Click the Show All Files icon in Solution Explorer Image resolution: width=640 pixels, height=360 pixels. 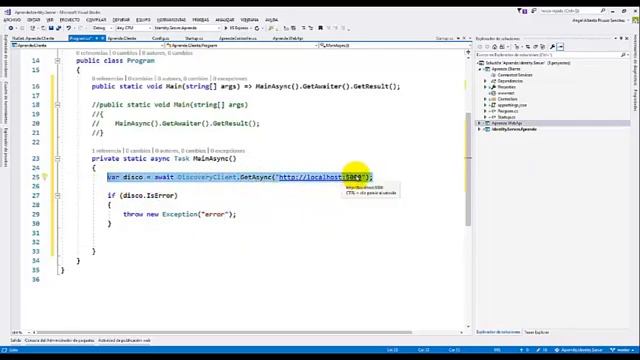tap(542, 47)
